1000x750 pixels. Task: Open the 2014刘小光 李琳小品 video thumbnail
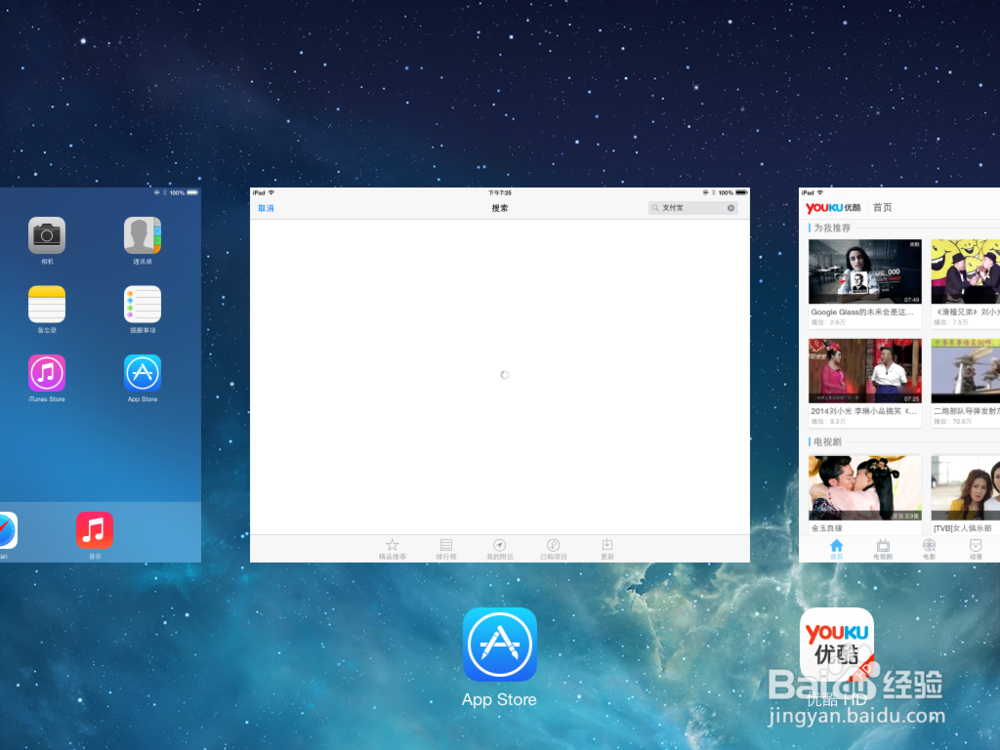[x=865, y=371]
